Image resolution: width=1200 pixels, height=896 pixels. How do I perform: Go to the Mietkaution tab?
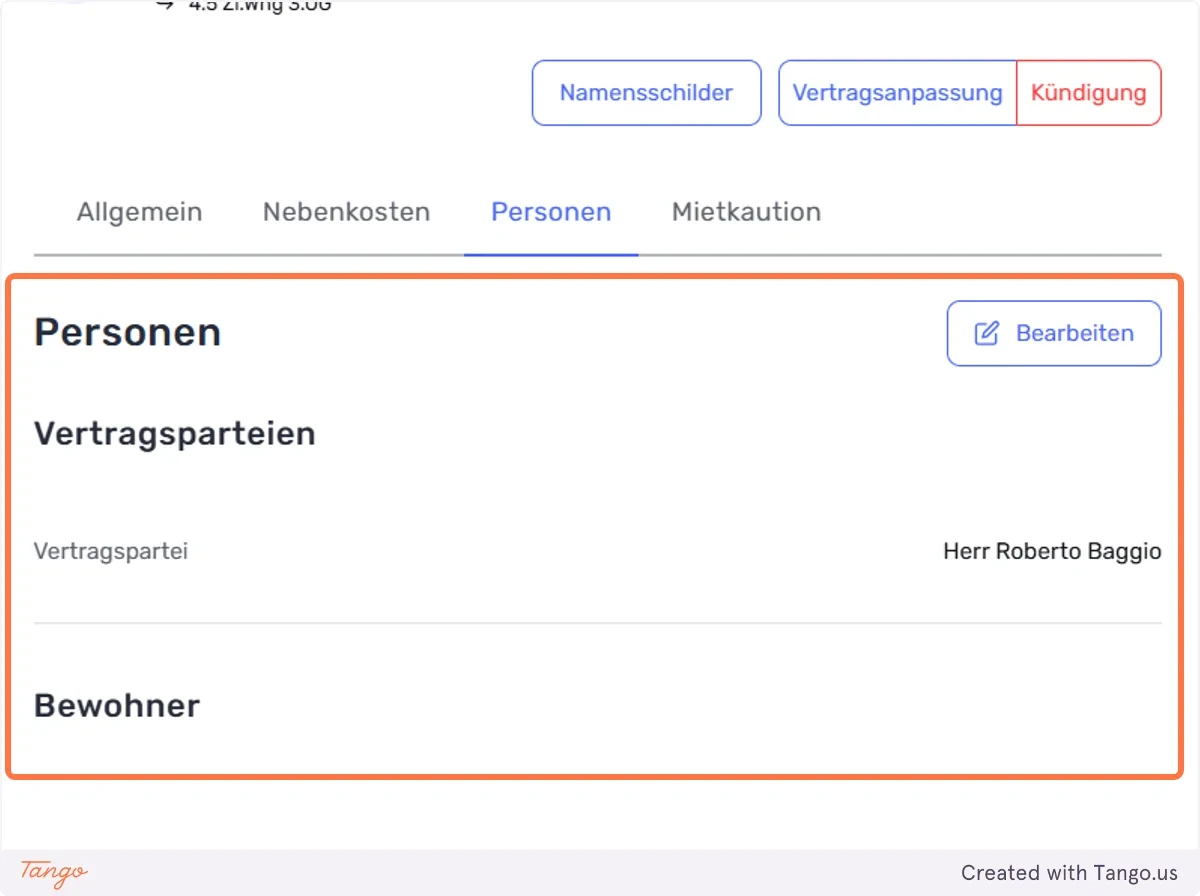point(746,212)
